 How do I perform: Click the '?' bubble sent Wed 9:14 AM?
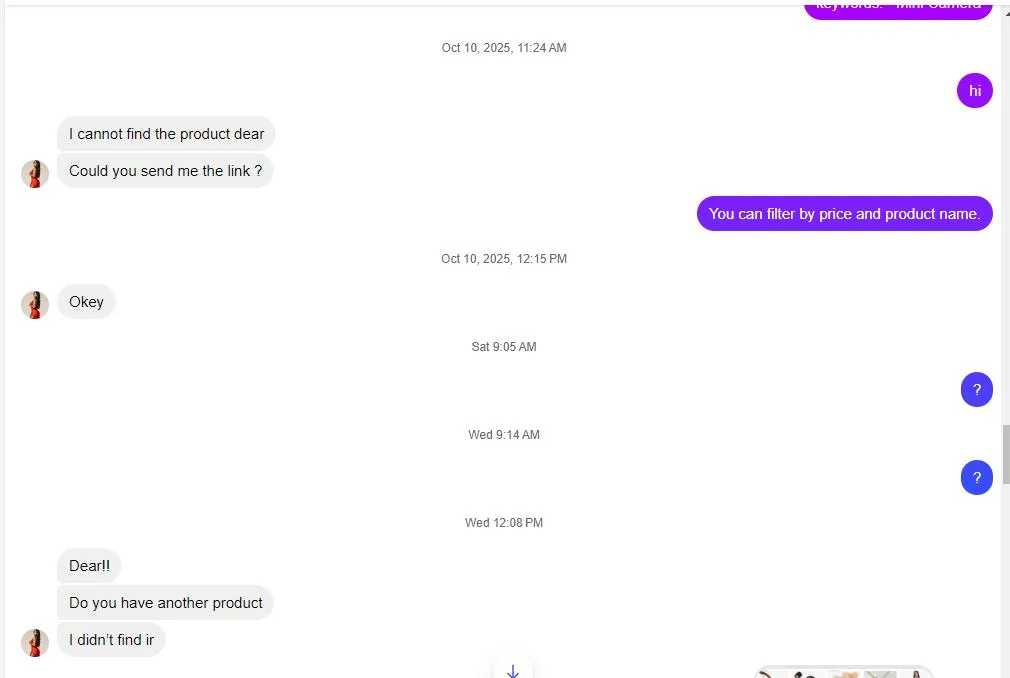tap(976, 478)
